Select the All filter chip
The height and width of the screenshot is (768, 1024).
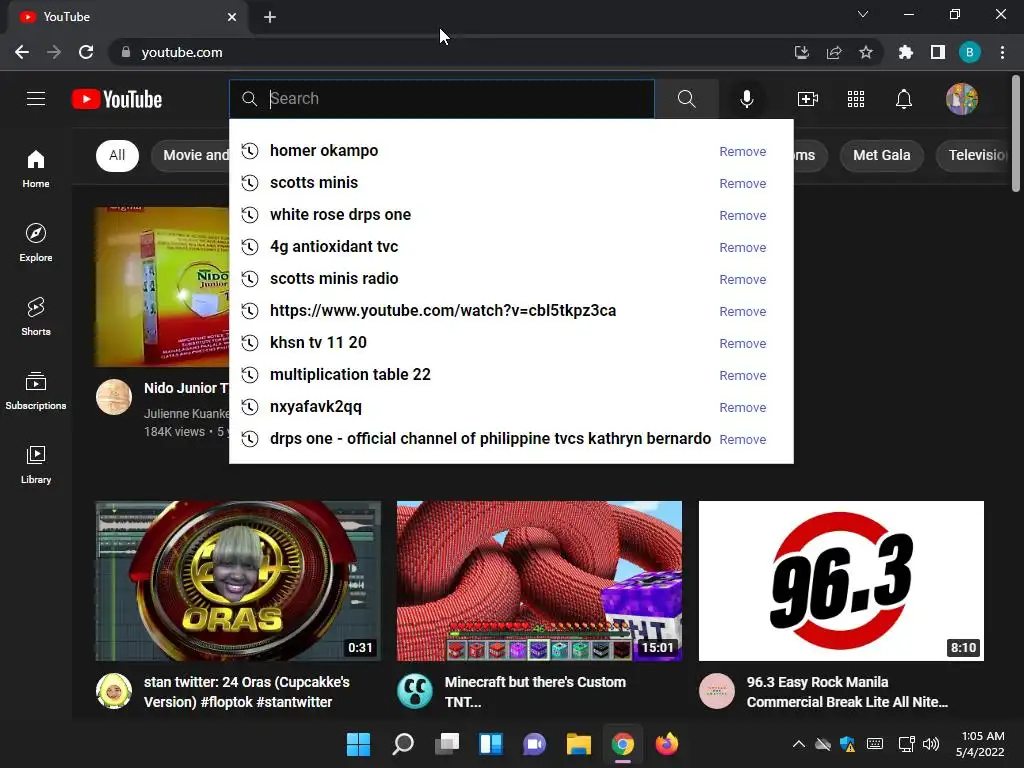(118, 155)
